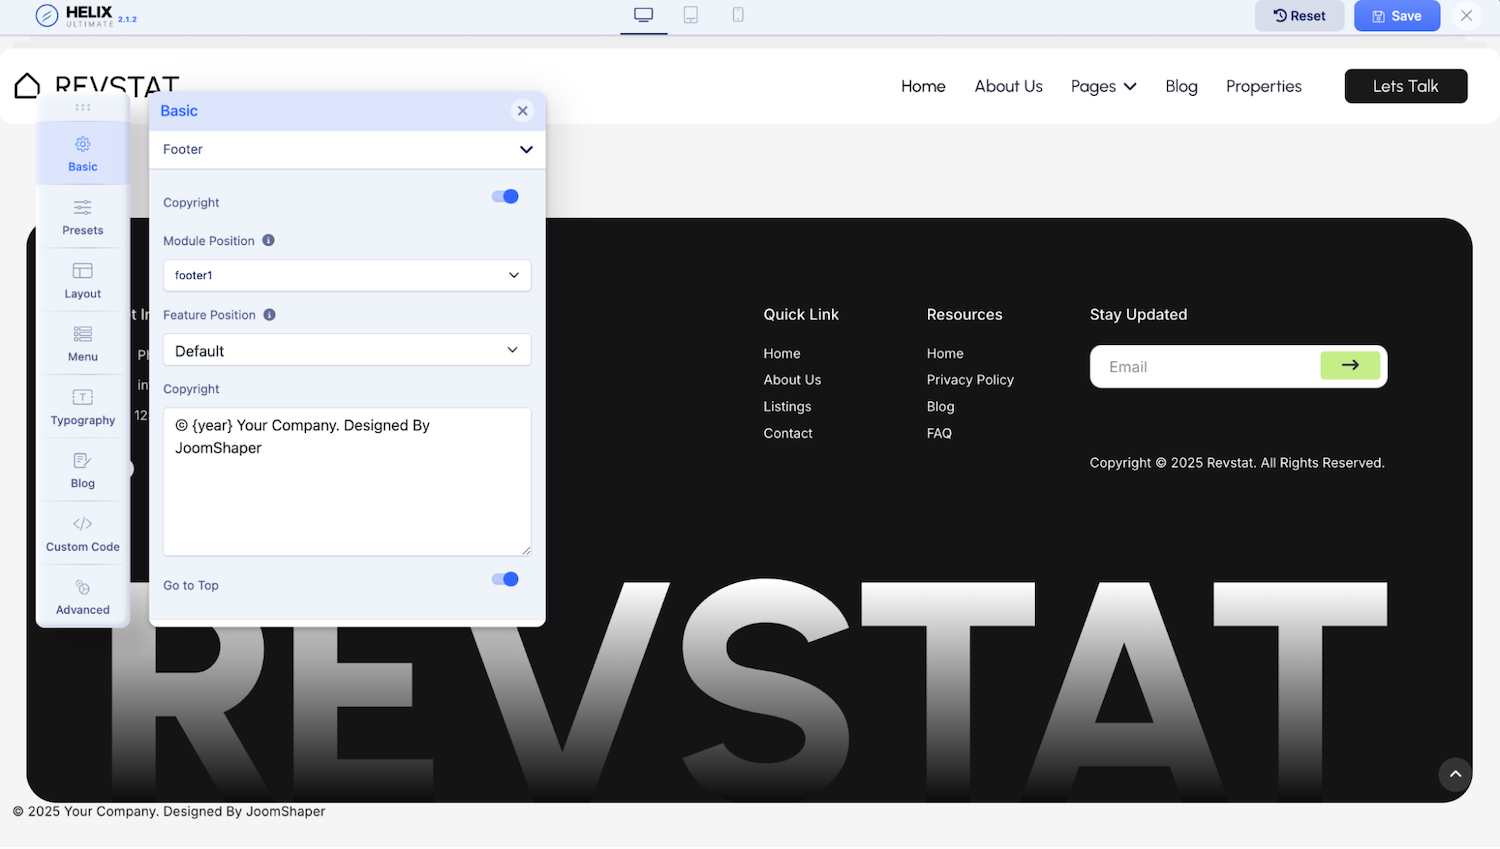This screenshot has width=1500, height=849.
Task: Go to the Properties menu item
Action: coord(1263,87)
